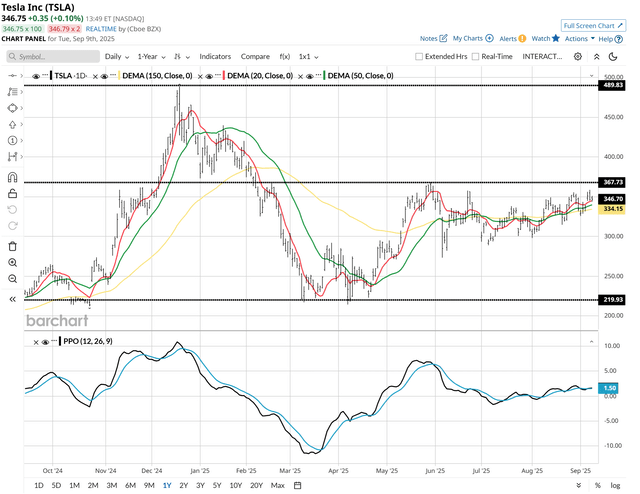Open the measure tools icon
The width and height of the screenshot is (640, 494).
click(x=12, y=156)
